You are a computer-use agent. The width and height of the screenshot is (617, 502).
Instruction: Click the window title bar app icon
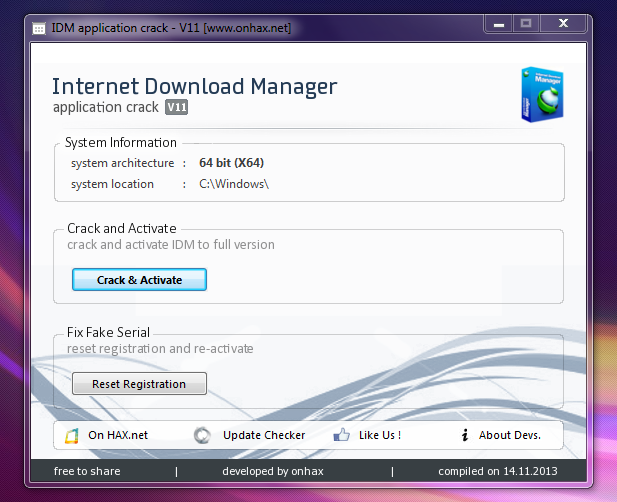(x=39, y=28)
